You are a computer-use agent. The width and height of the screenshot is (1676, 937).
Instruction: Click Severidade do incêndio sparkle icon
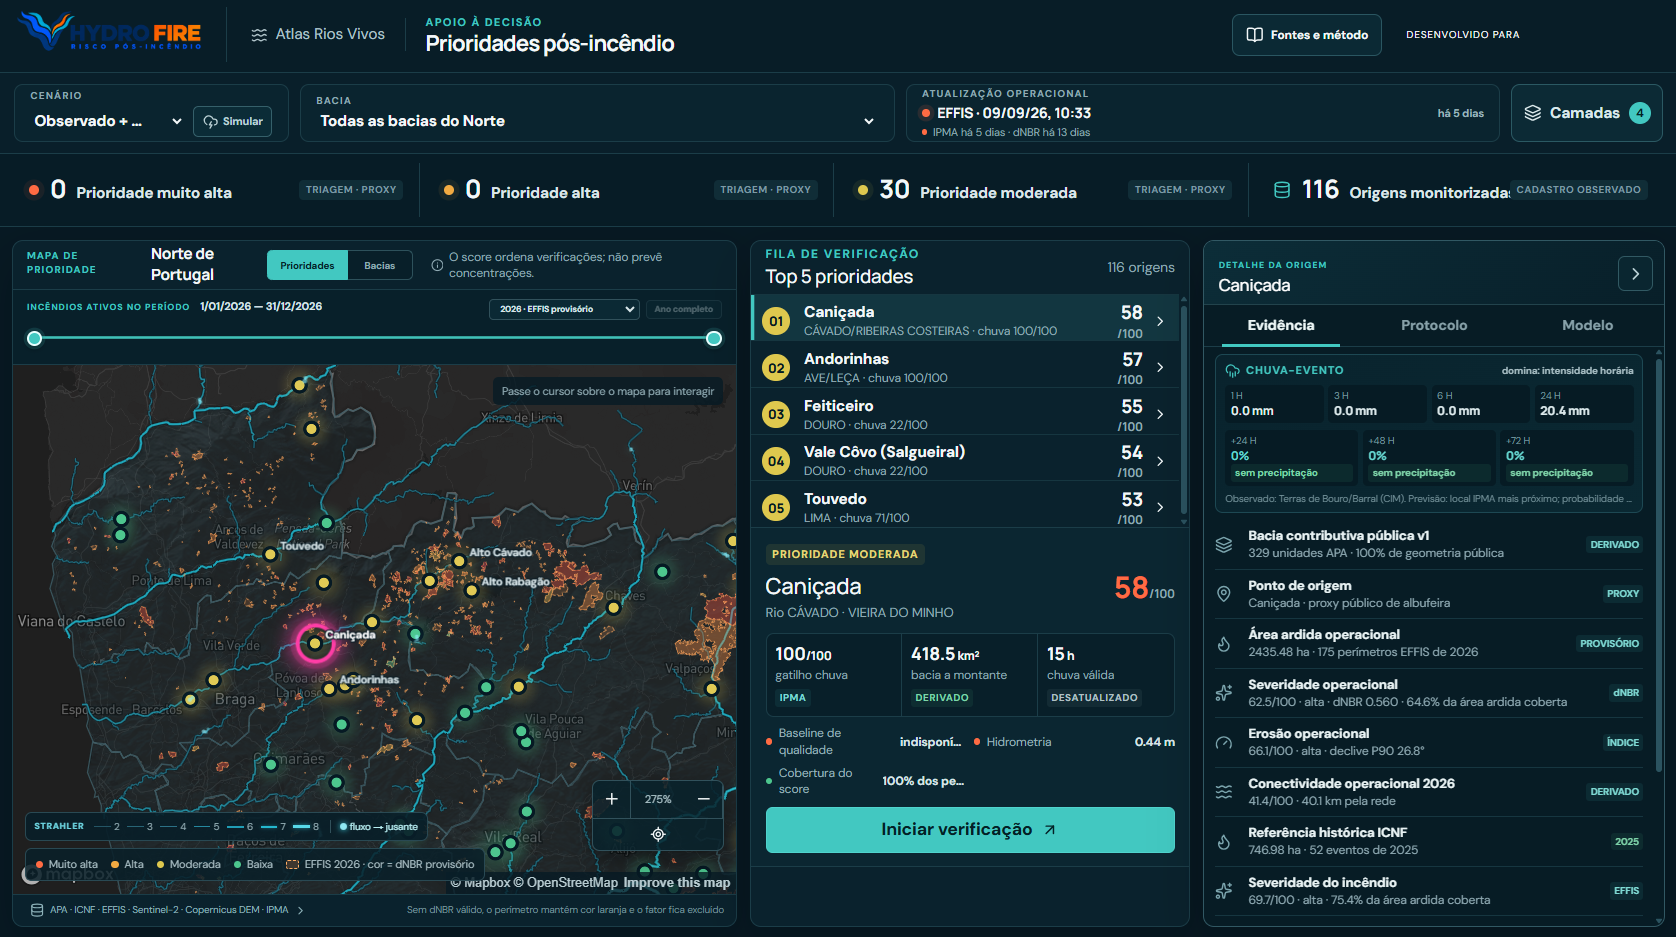click(x=1223, y=891)
